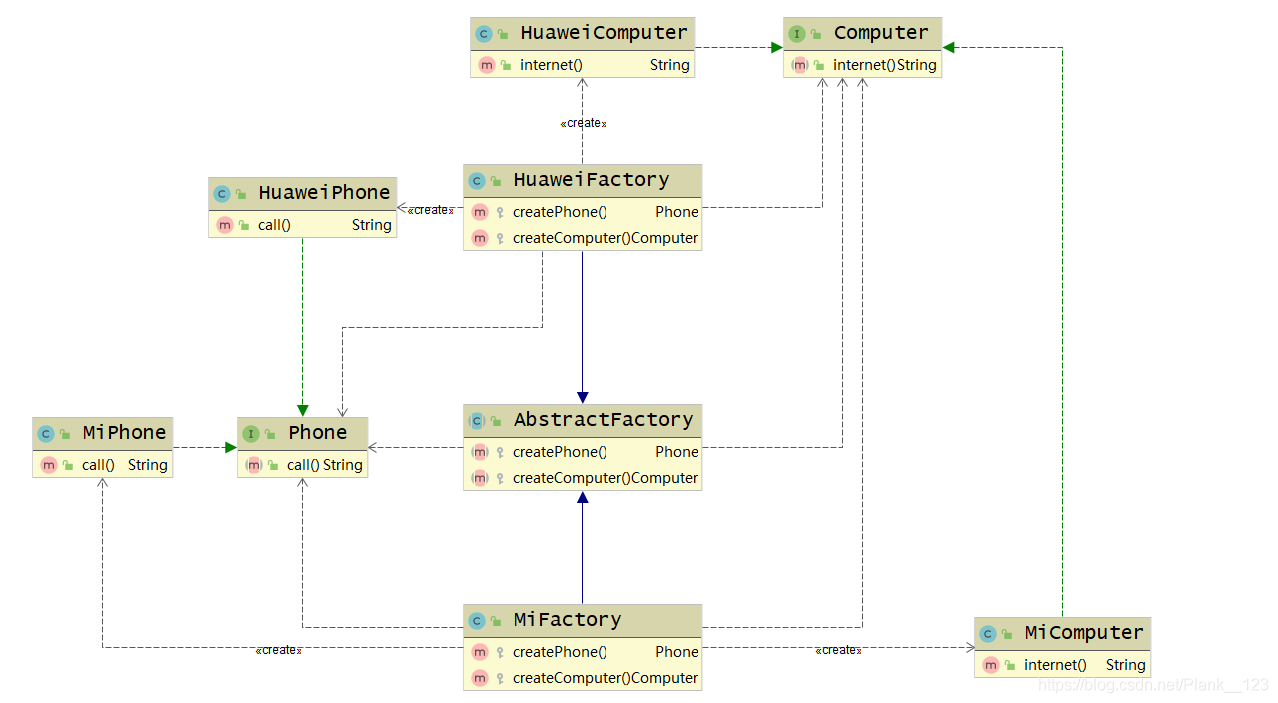Click method icon in the Phone interface

(254, 465)
